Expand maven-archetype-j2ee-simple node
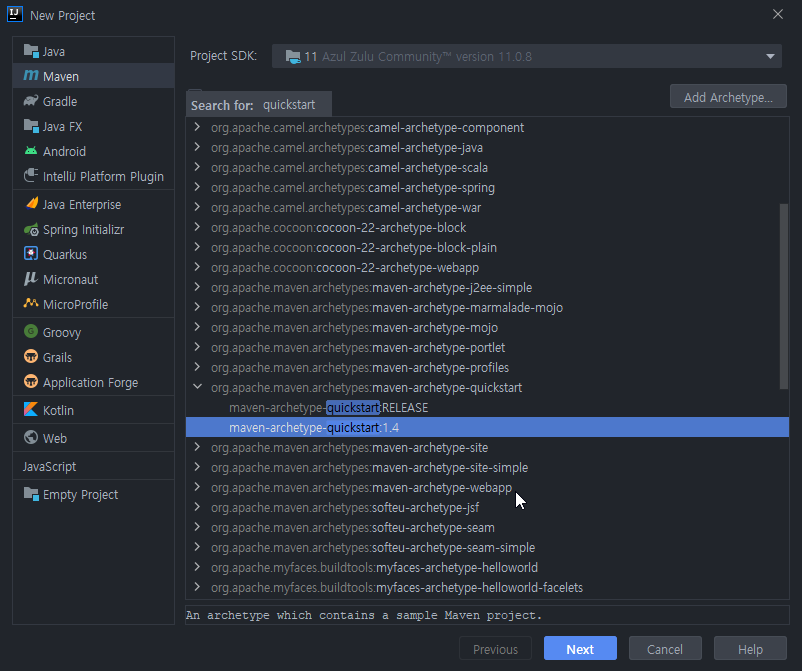 (197, 287)
